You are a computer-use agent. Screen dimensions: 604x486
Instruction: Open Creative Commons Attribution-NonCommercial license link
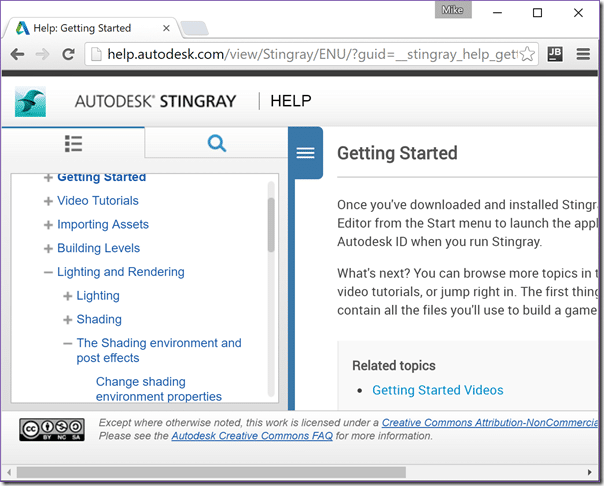pyautogui.click(x=490, y=422)
